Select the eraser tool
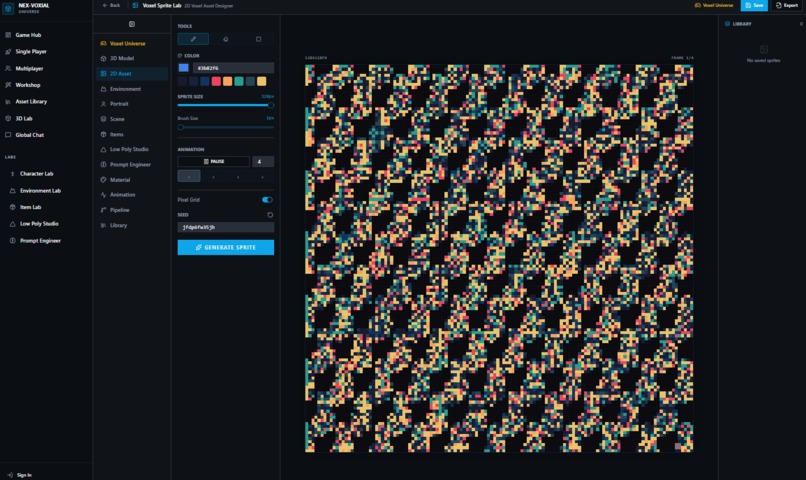 pyautogui.click(x=226, y=39)
